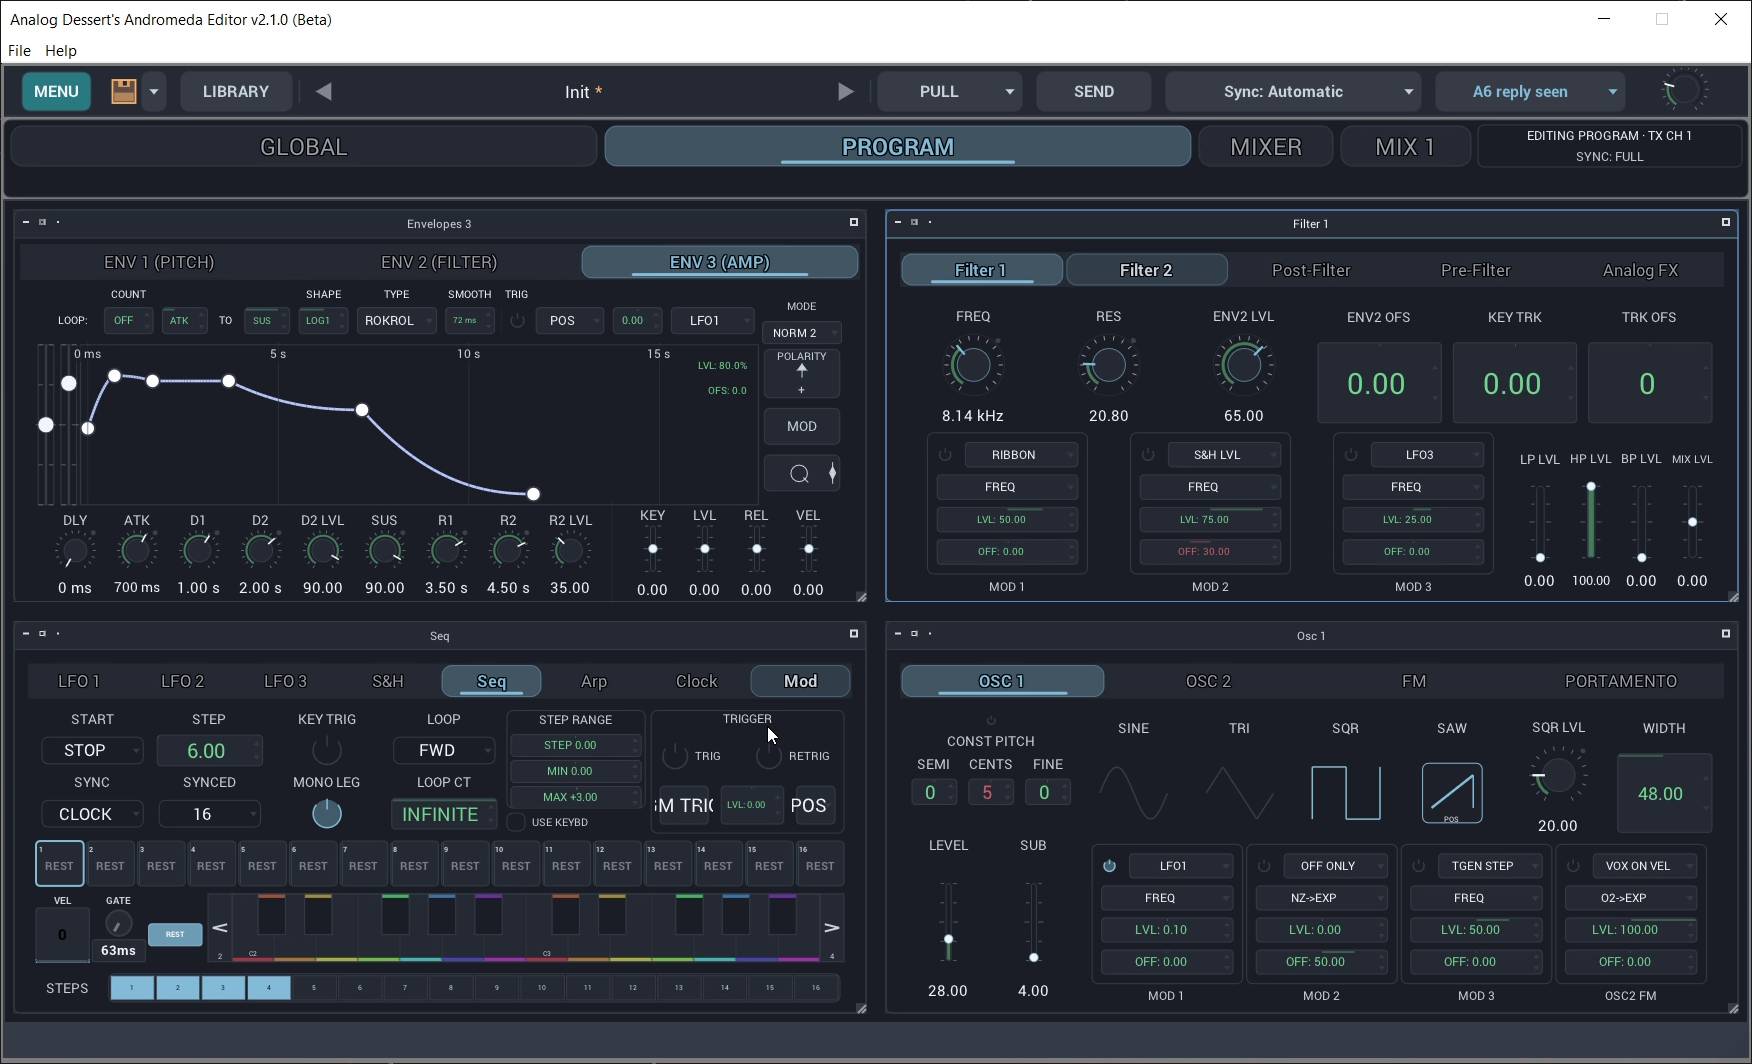This screenshot has height=1064, width=1752.
Task: Click the SEND button
Action: click(x=1094, y=91)
